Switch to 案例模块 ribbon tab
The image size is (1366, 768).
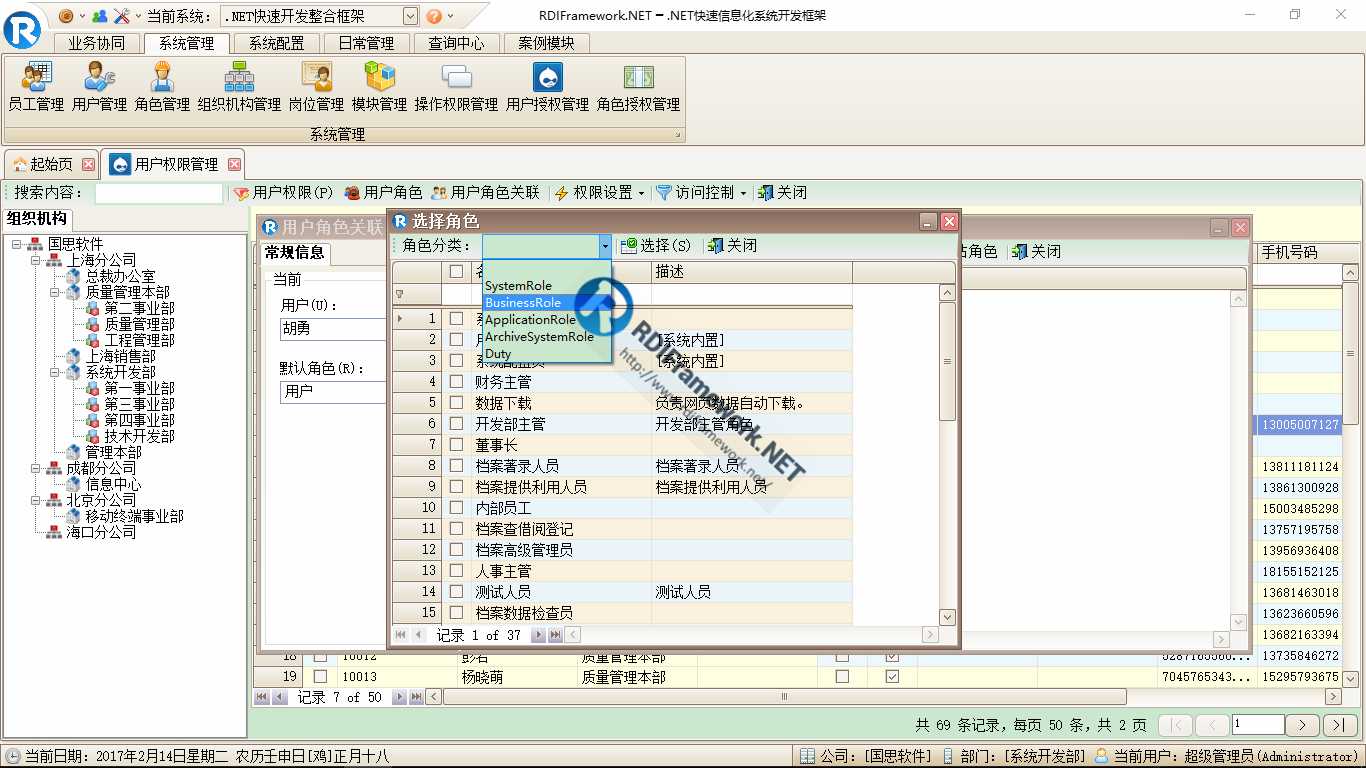click(x=547, y=43)
